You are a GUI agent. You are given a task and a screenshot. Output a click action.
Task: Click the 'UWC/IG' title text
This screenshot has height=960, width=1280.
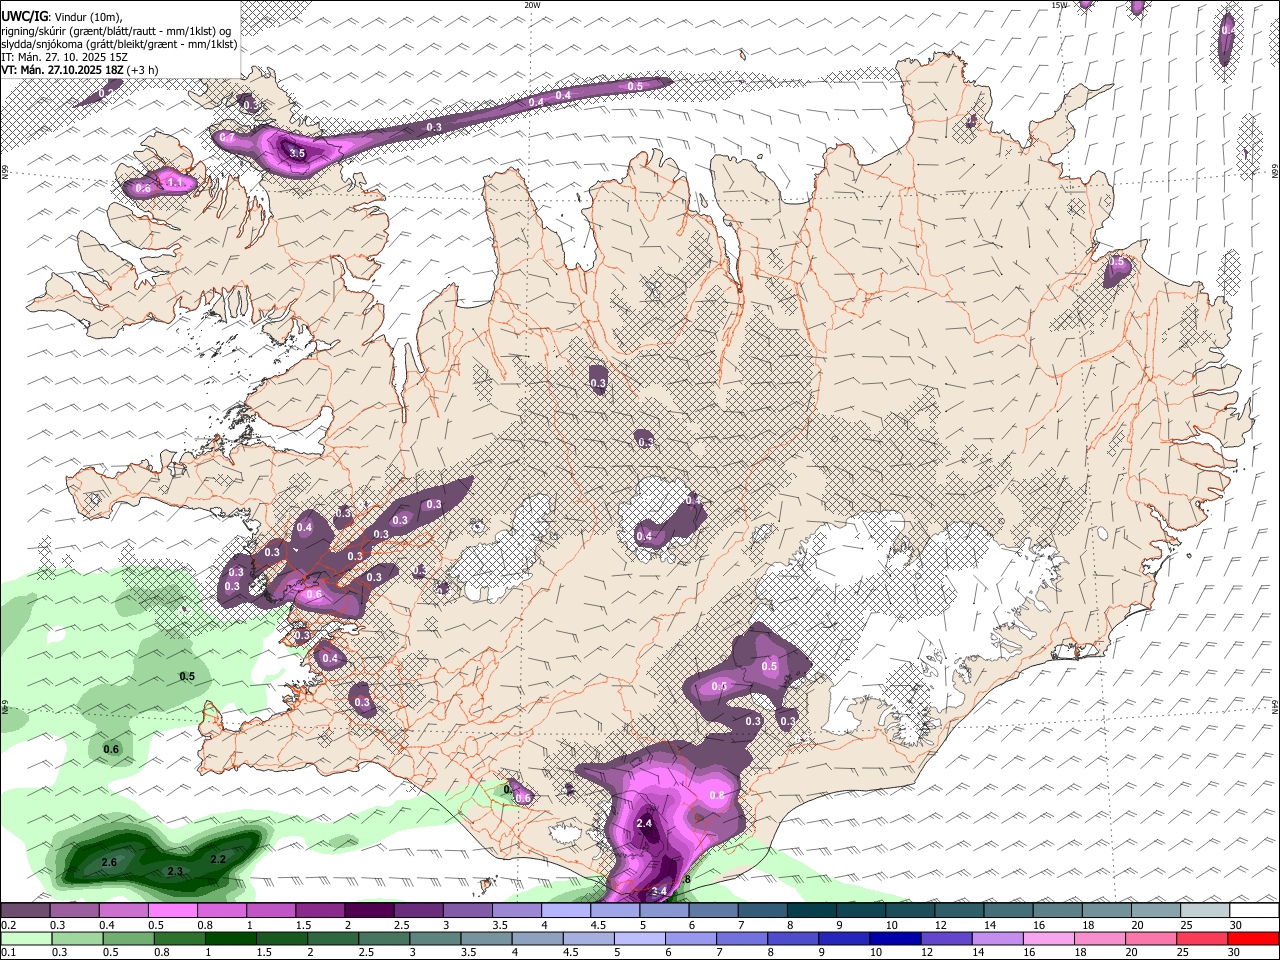tap(23, 16)
